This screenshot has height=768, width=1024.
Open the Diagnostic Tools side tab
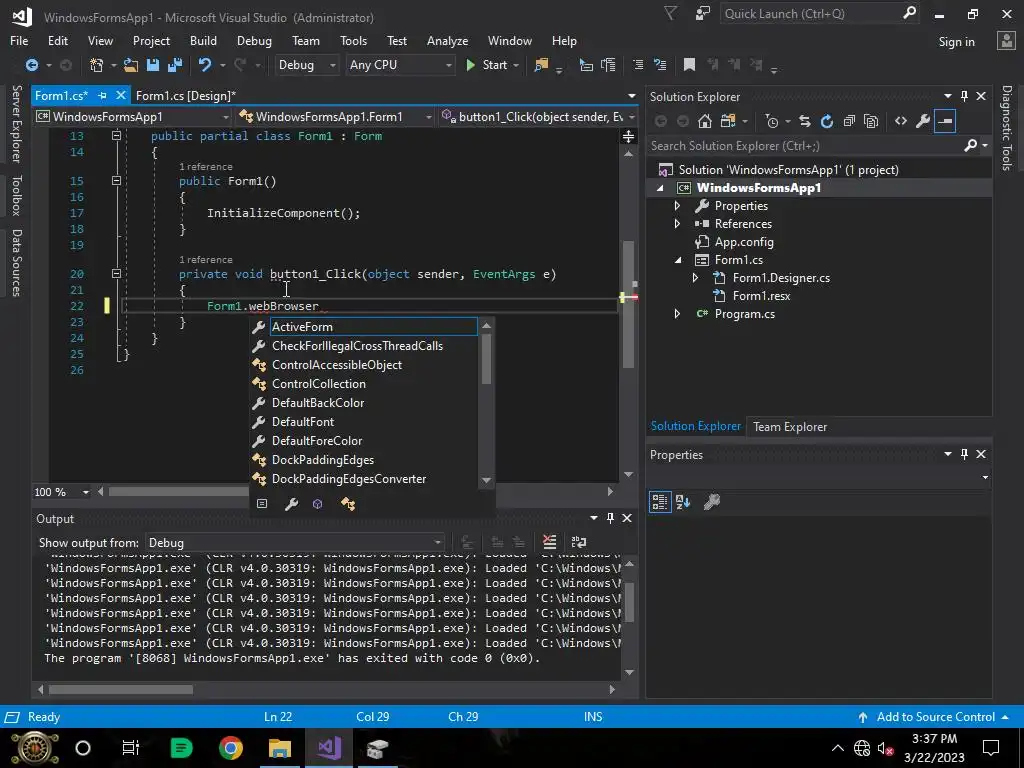[1007, 128]
